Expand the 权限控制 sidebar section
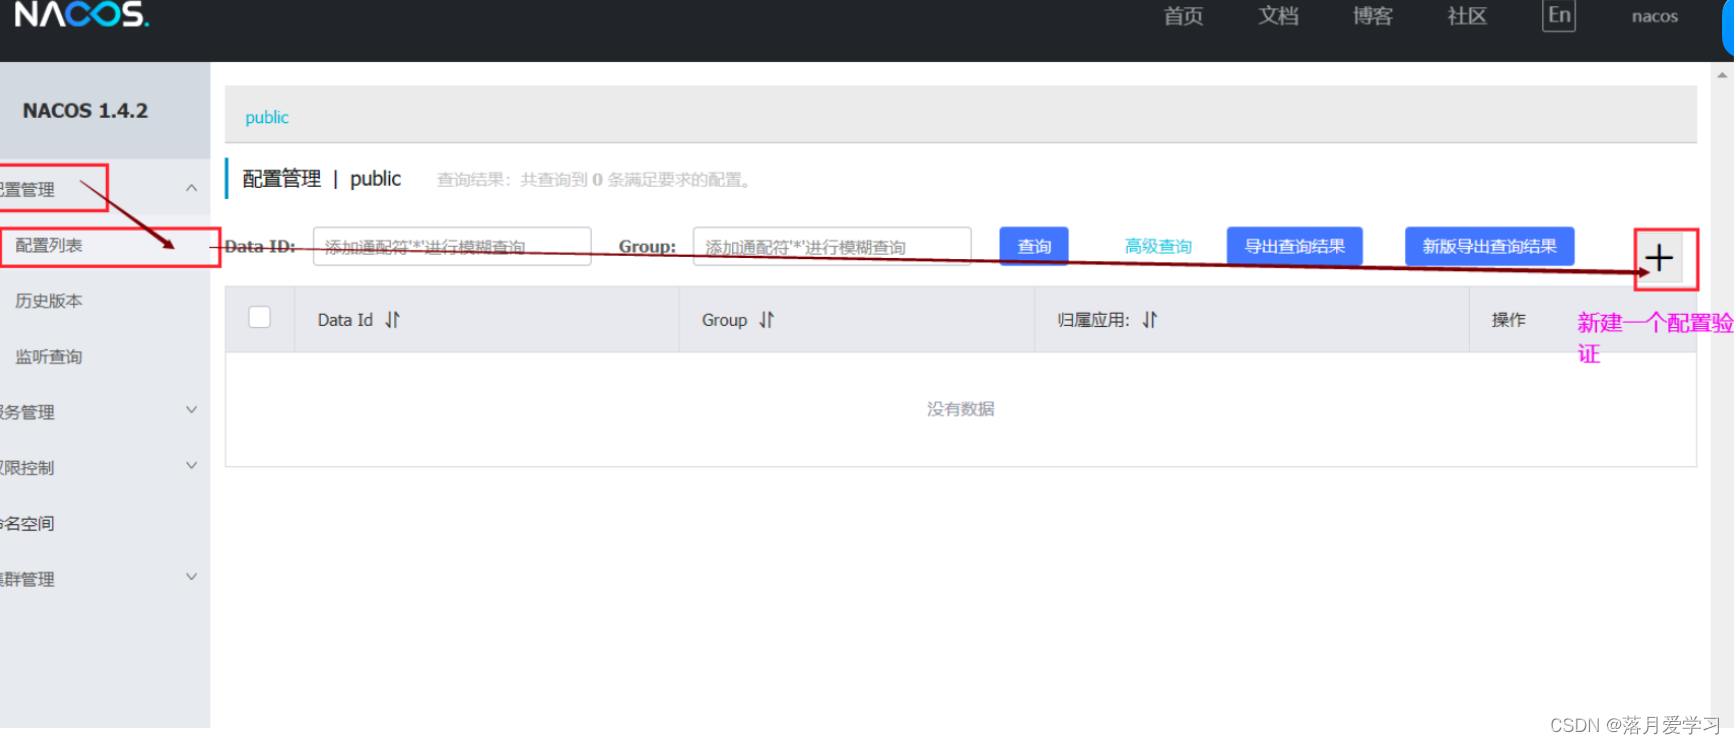 [x=191, y=466]
